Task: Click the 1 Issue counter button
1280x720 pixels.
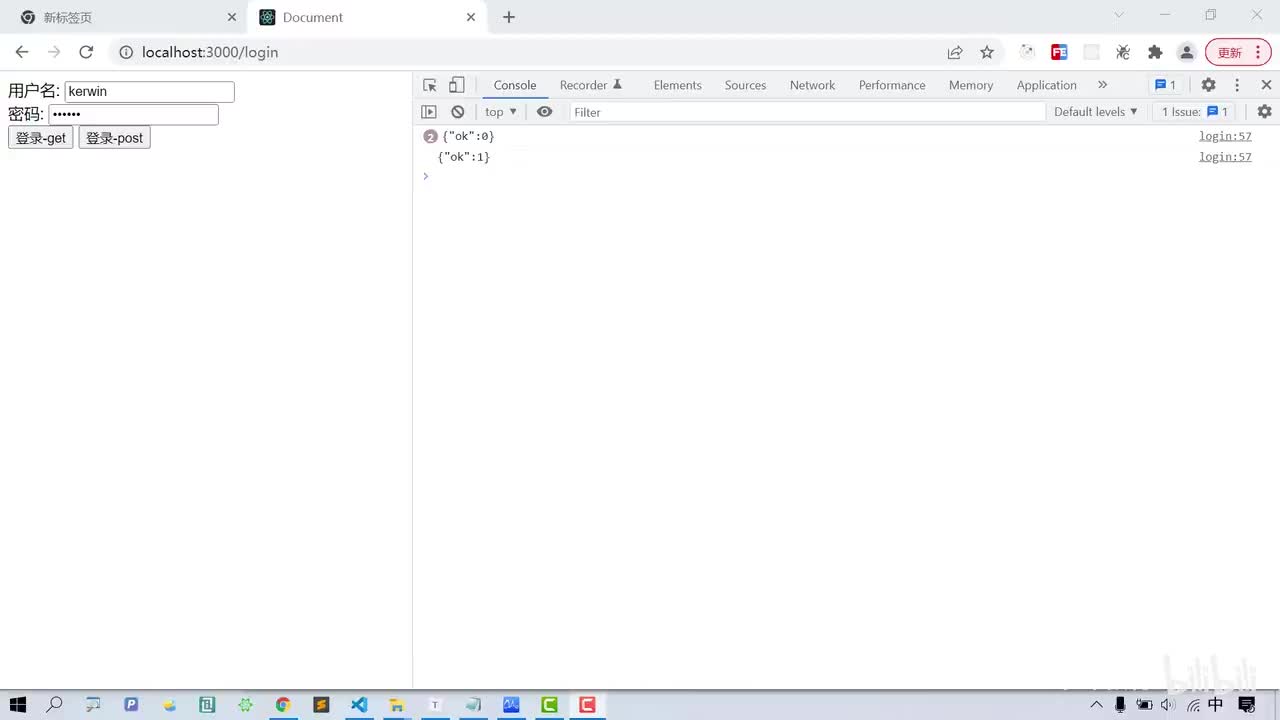Action: (1194, 112)
